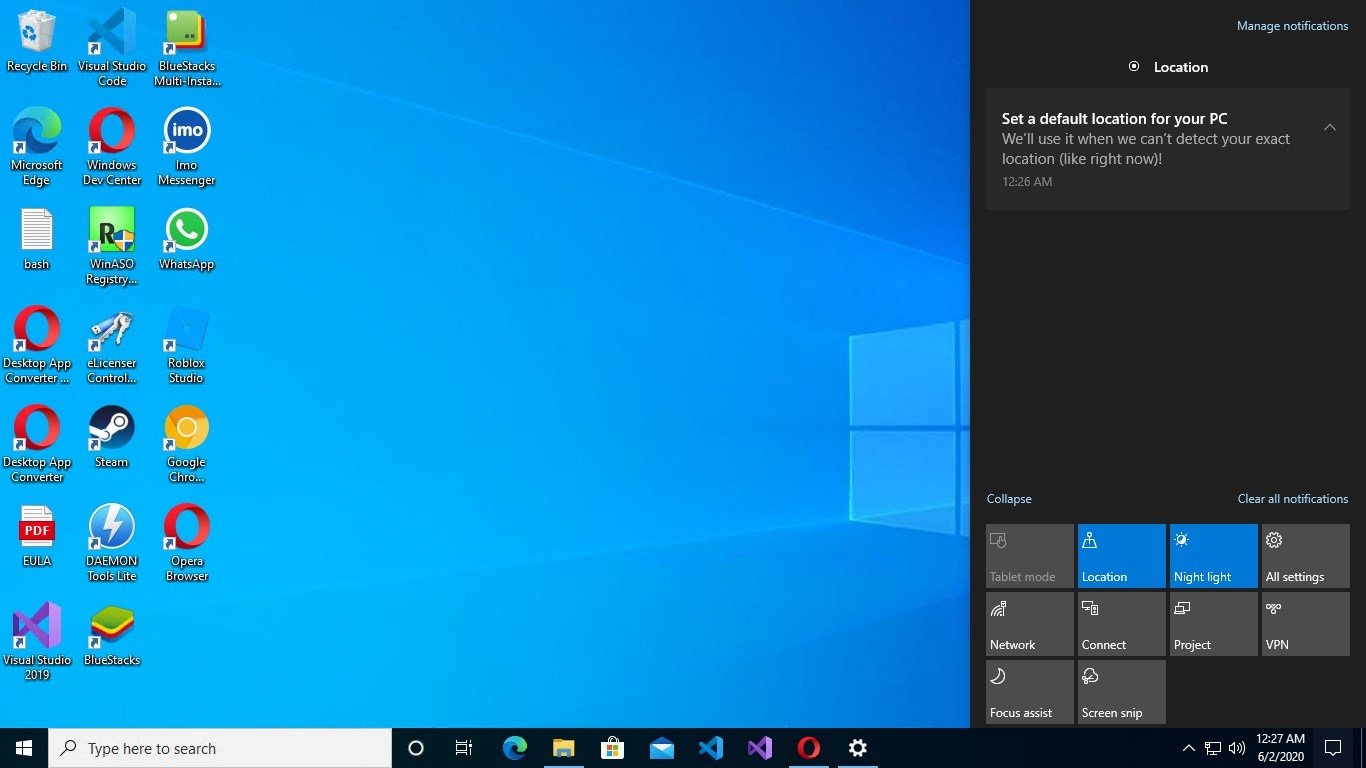Open Cortana circle icon on taskbar

coord(416,748)
